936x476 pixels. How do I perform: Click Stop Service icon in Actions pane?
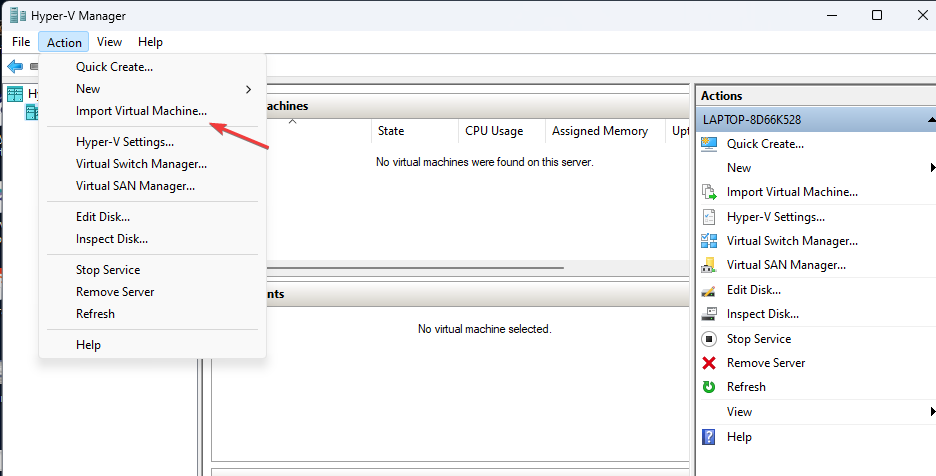709,339
